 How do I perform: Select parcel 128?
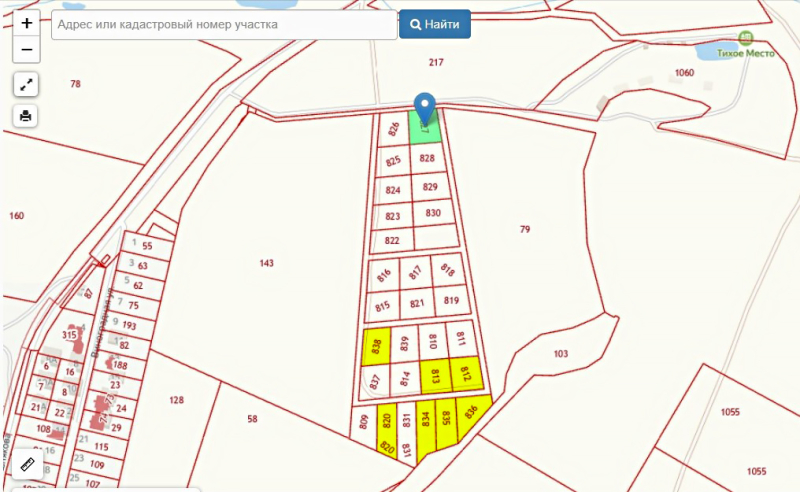click(177, 400)
